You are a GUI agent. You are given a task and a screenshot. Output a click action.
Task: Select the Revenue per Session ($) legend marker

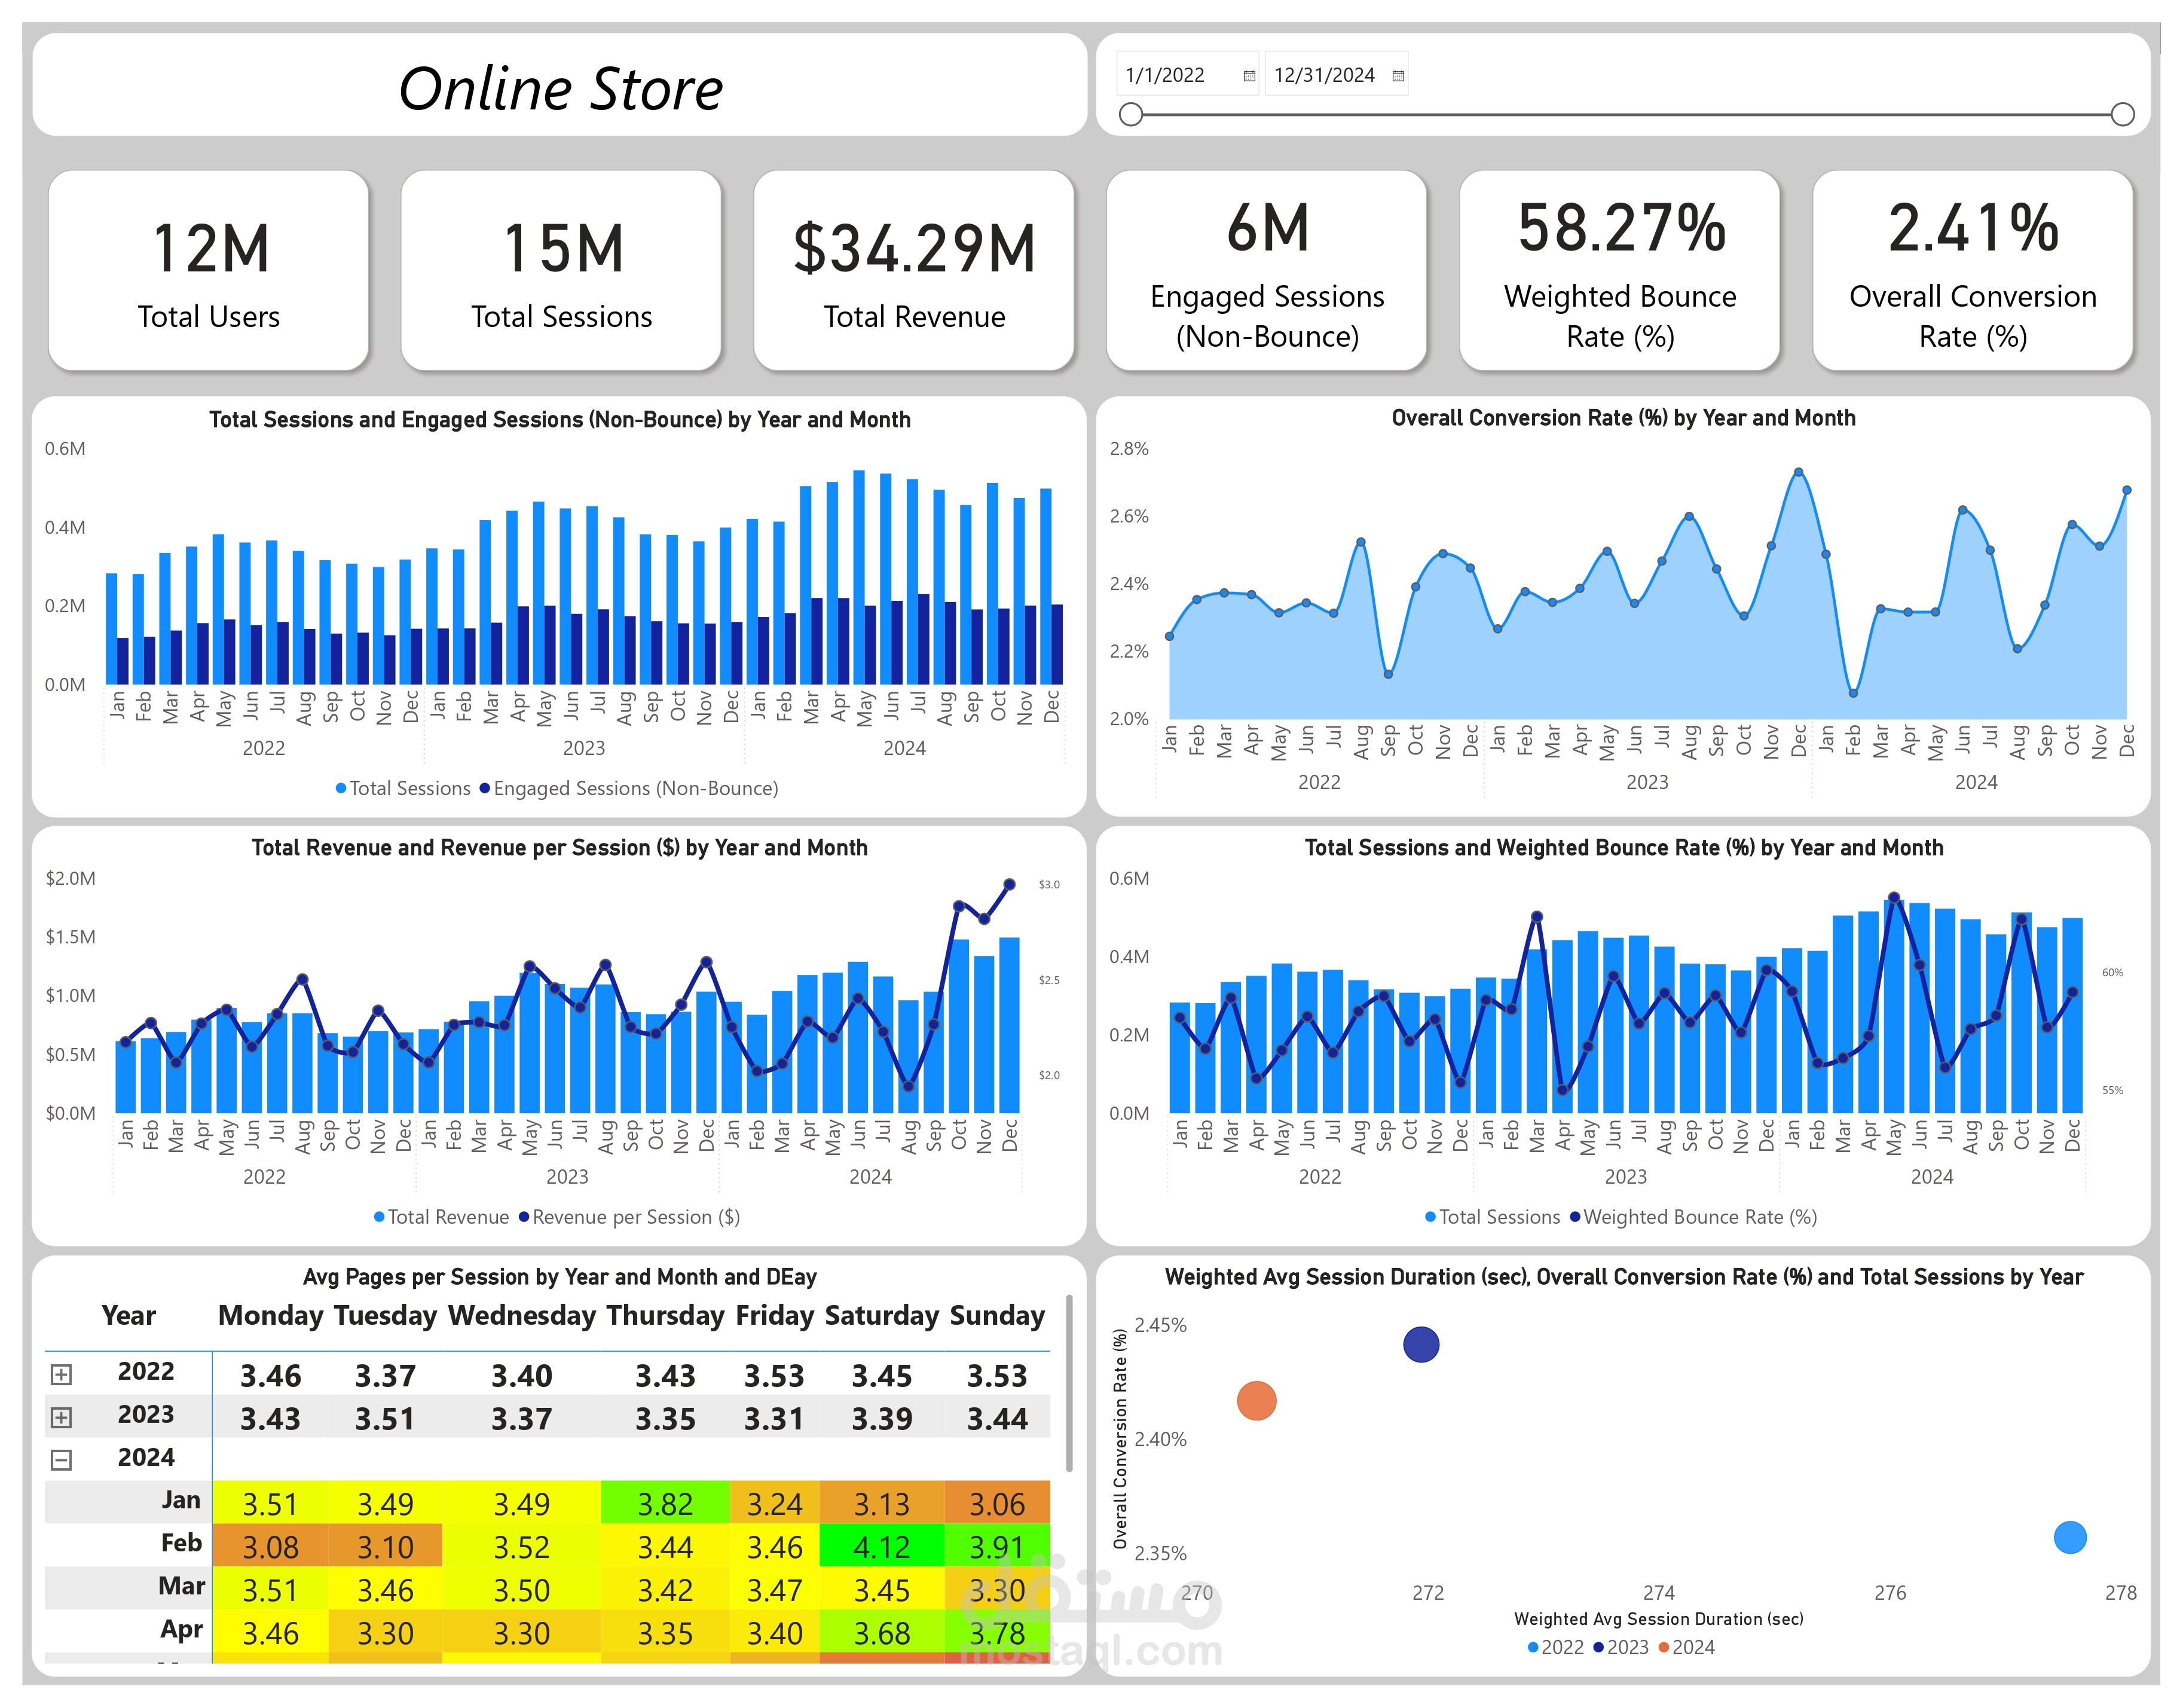pos(524,1217)
